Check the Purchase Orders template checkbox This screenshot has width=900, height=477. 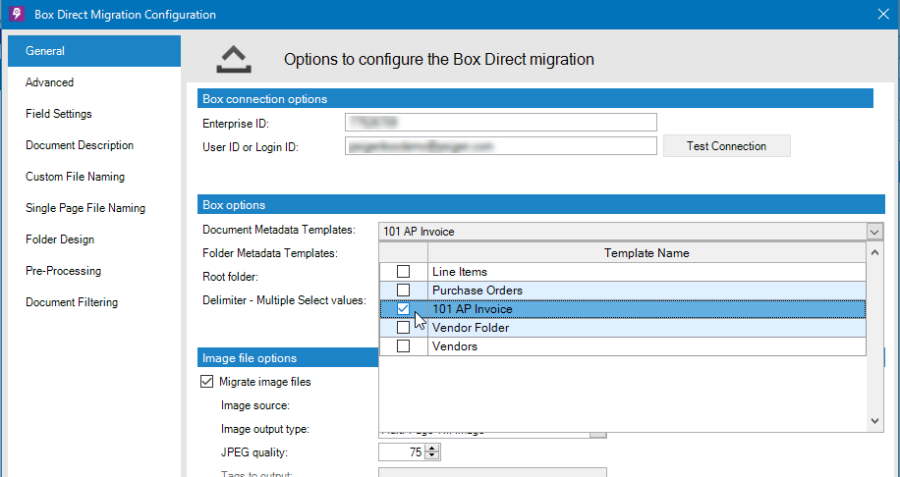403,290
